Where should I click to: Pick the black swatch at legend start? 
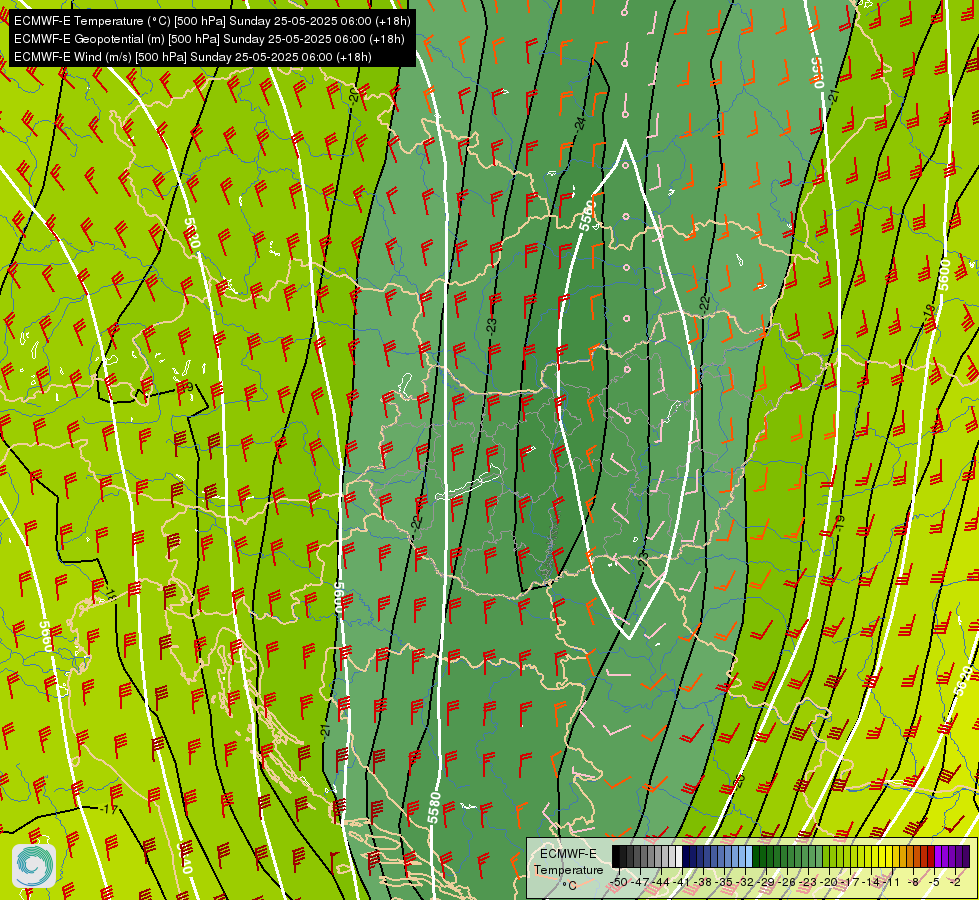tap(616, 856)
